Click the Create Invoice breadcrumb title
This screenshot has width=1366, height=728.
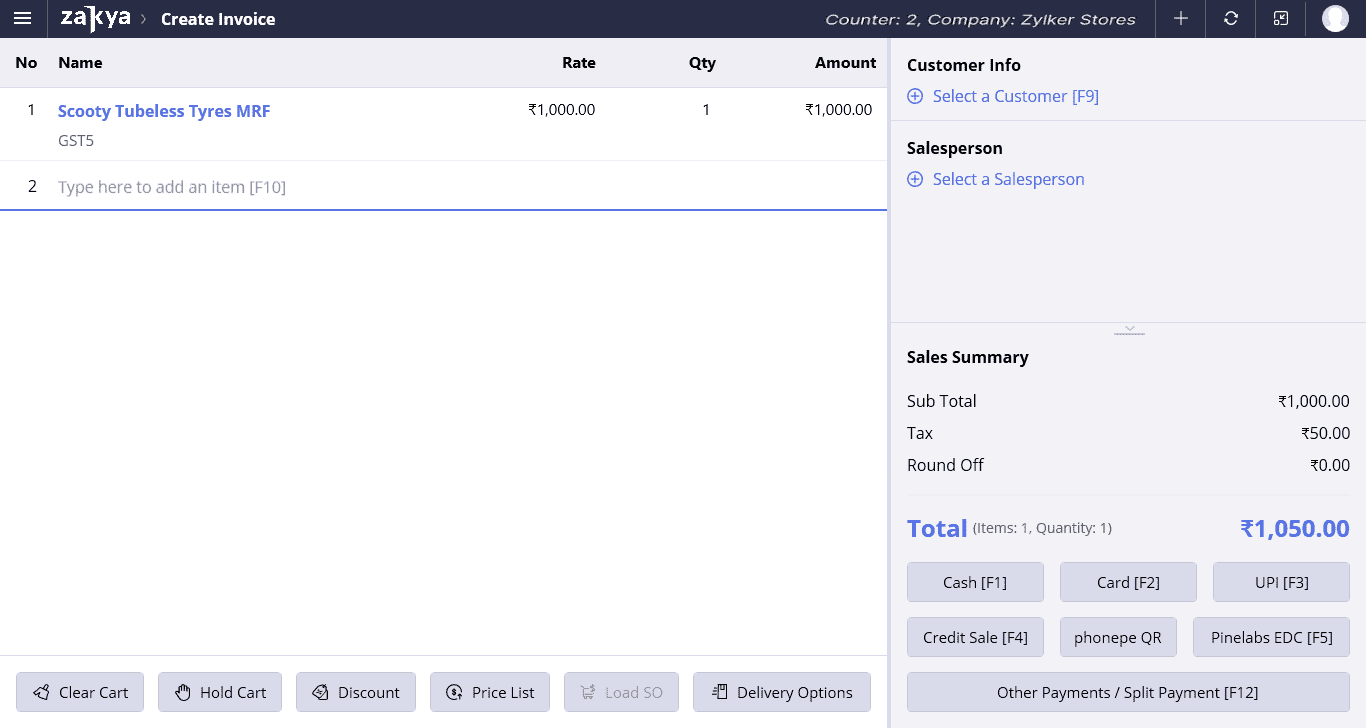click(218, 19)
